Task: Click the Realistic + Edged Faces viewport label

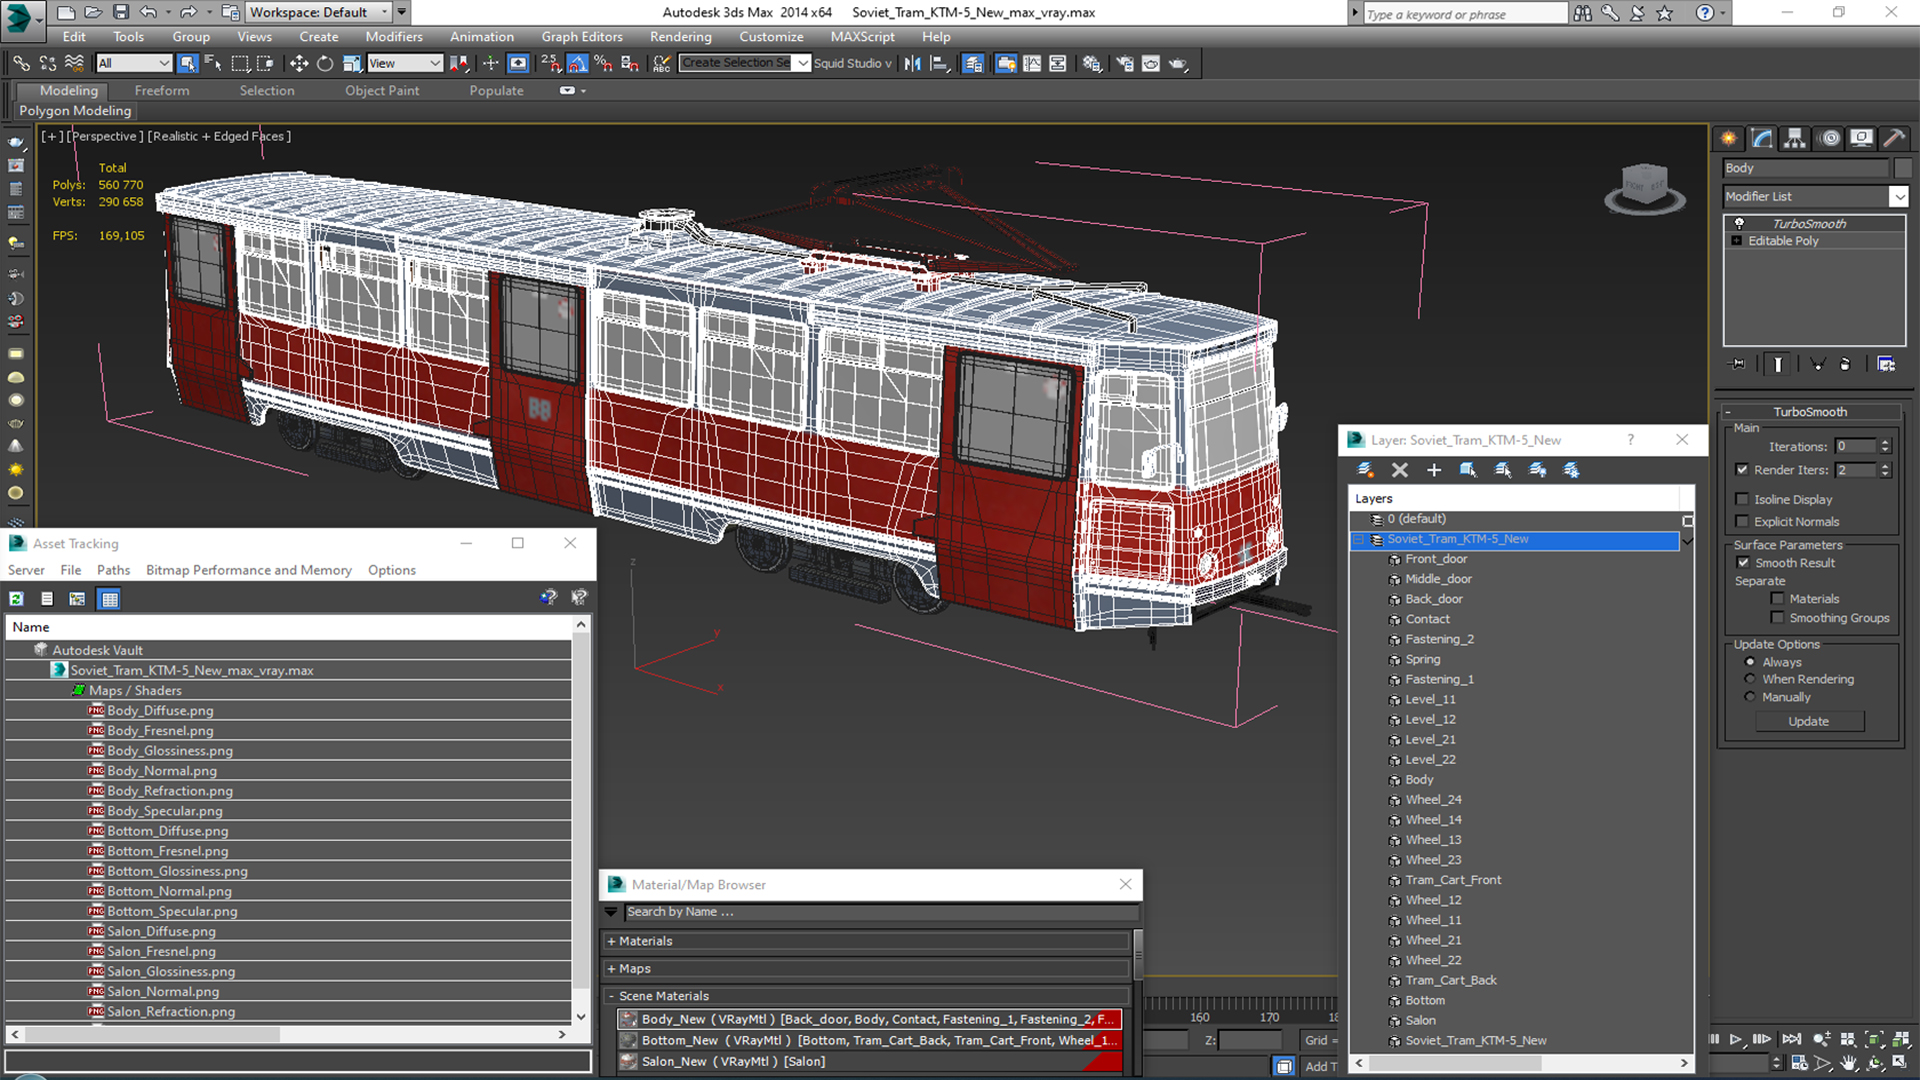Action: click(219, 136)
